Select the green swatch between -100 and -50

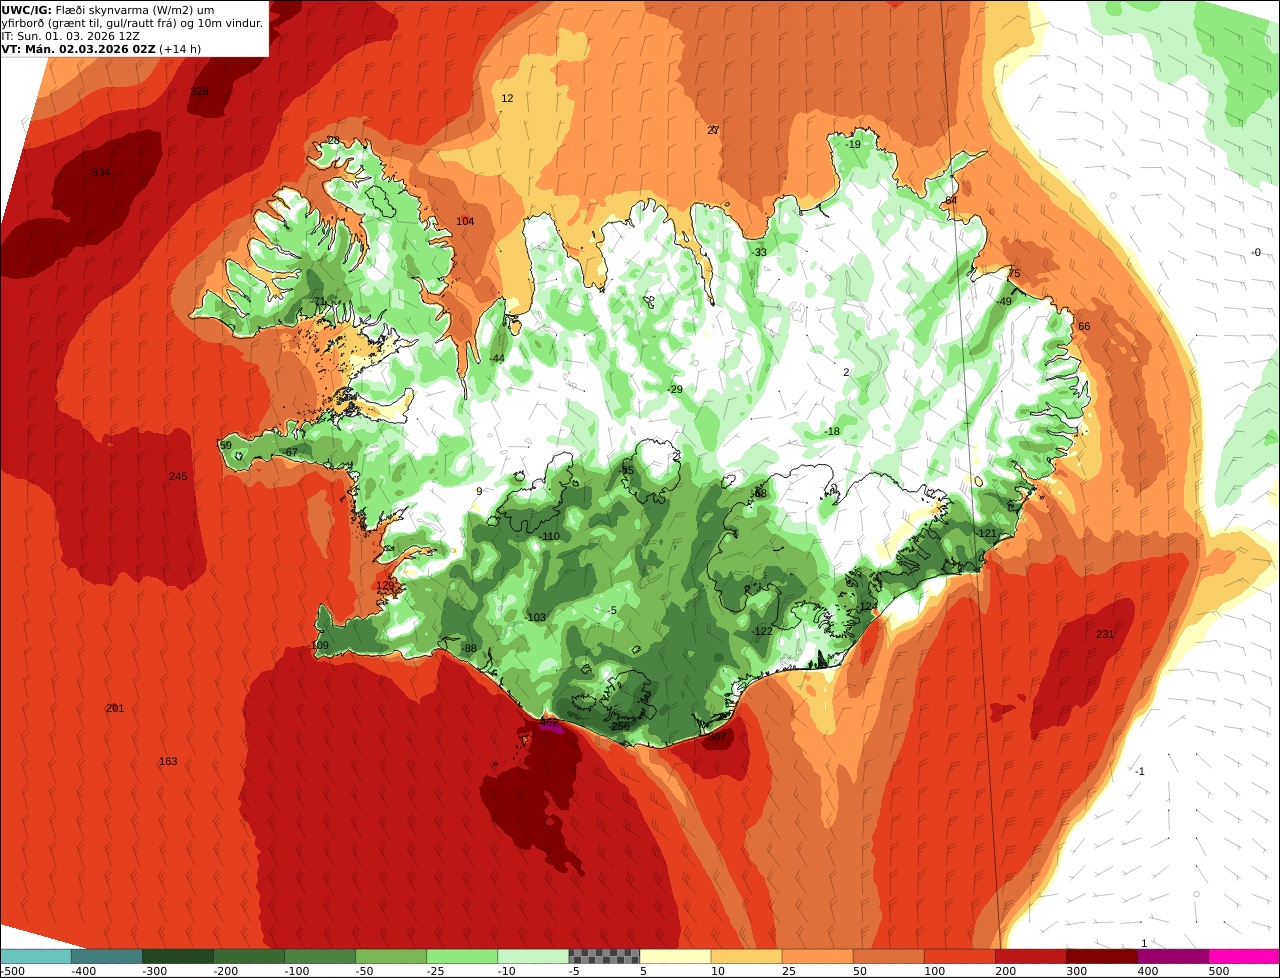(320, 956)
